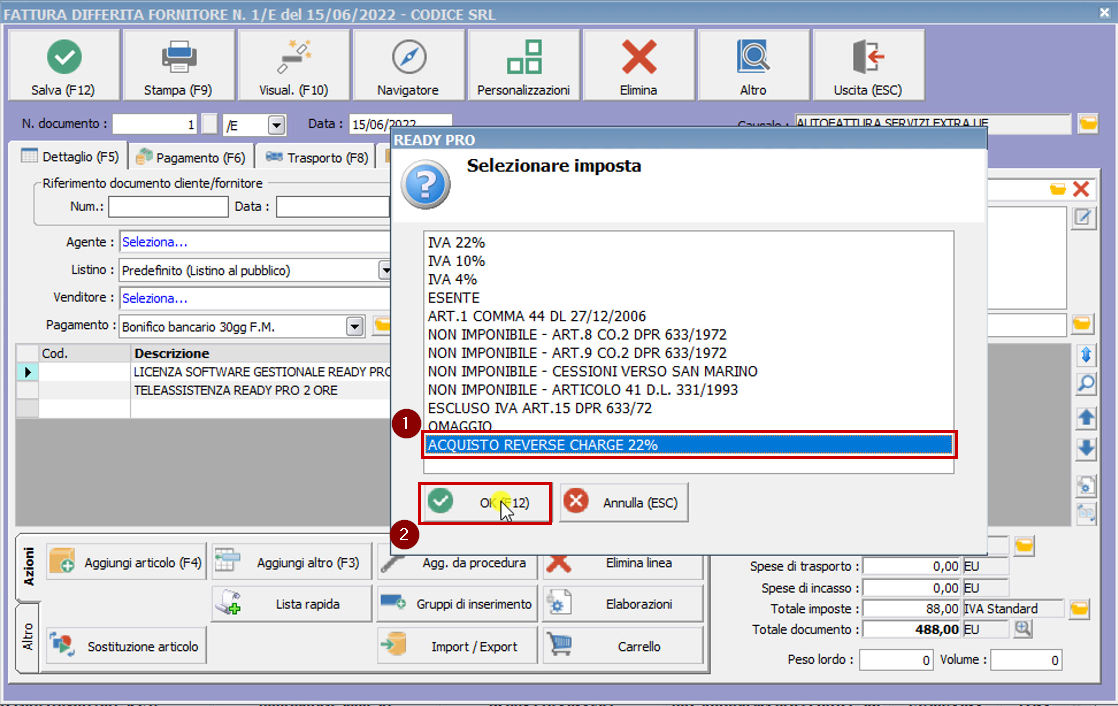1118x706 pixels.
Task: Select the Azioni vertical tab
Action: (28, 567)
